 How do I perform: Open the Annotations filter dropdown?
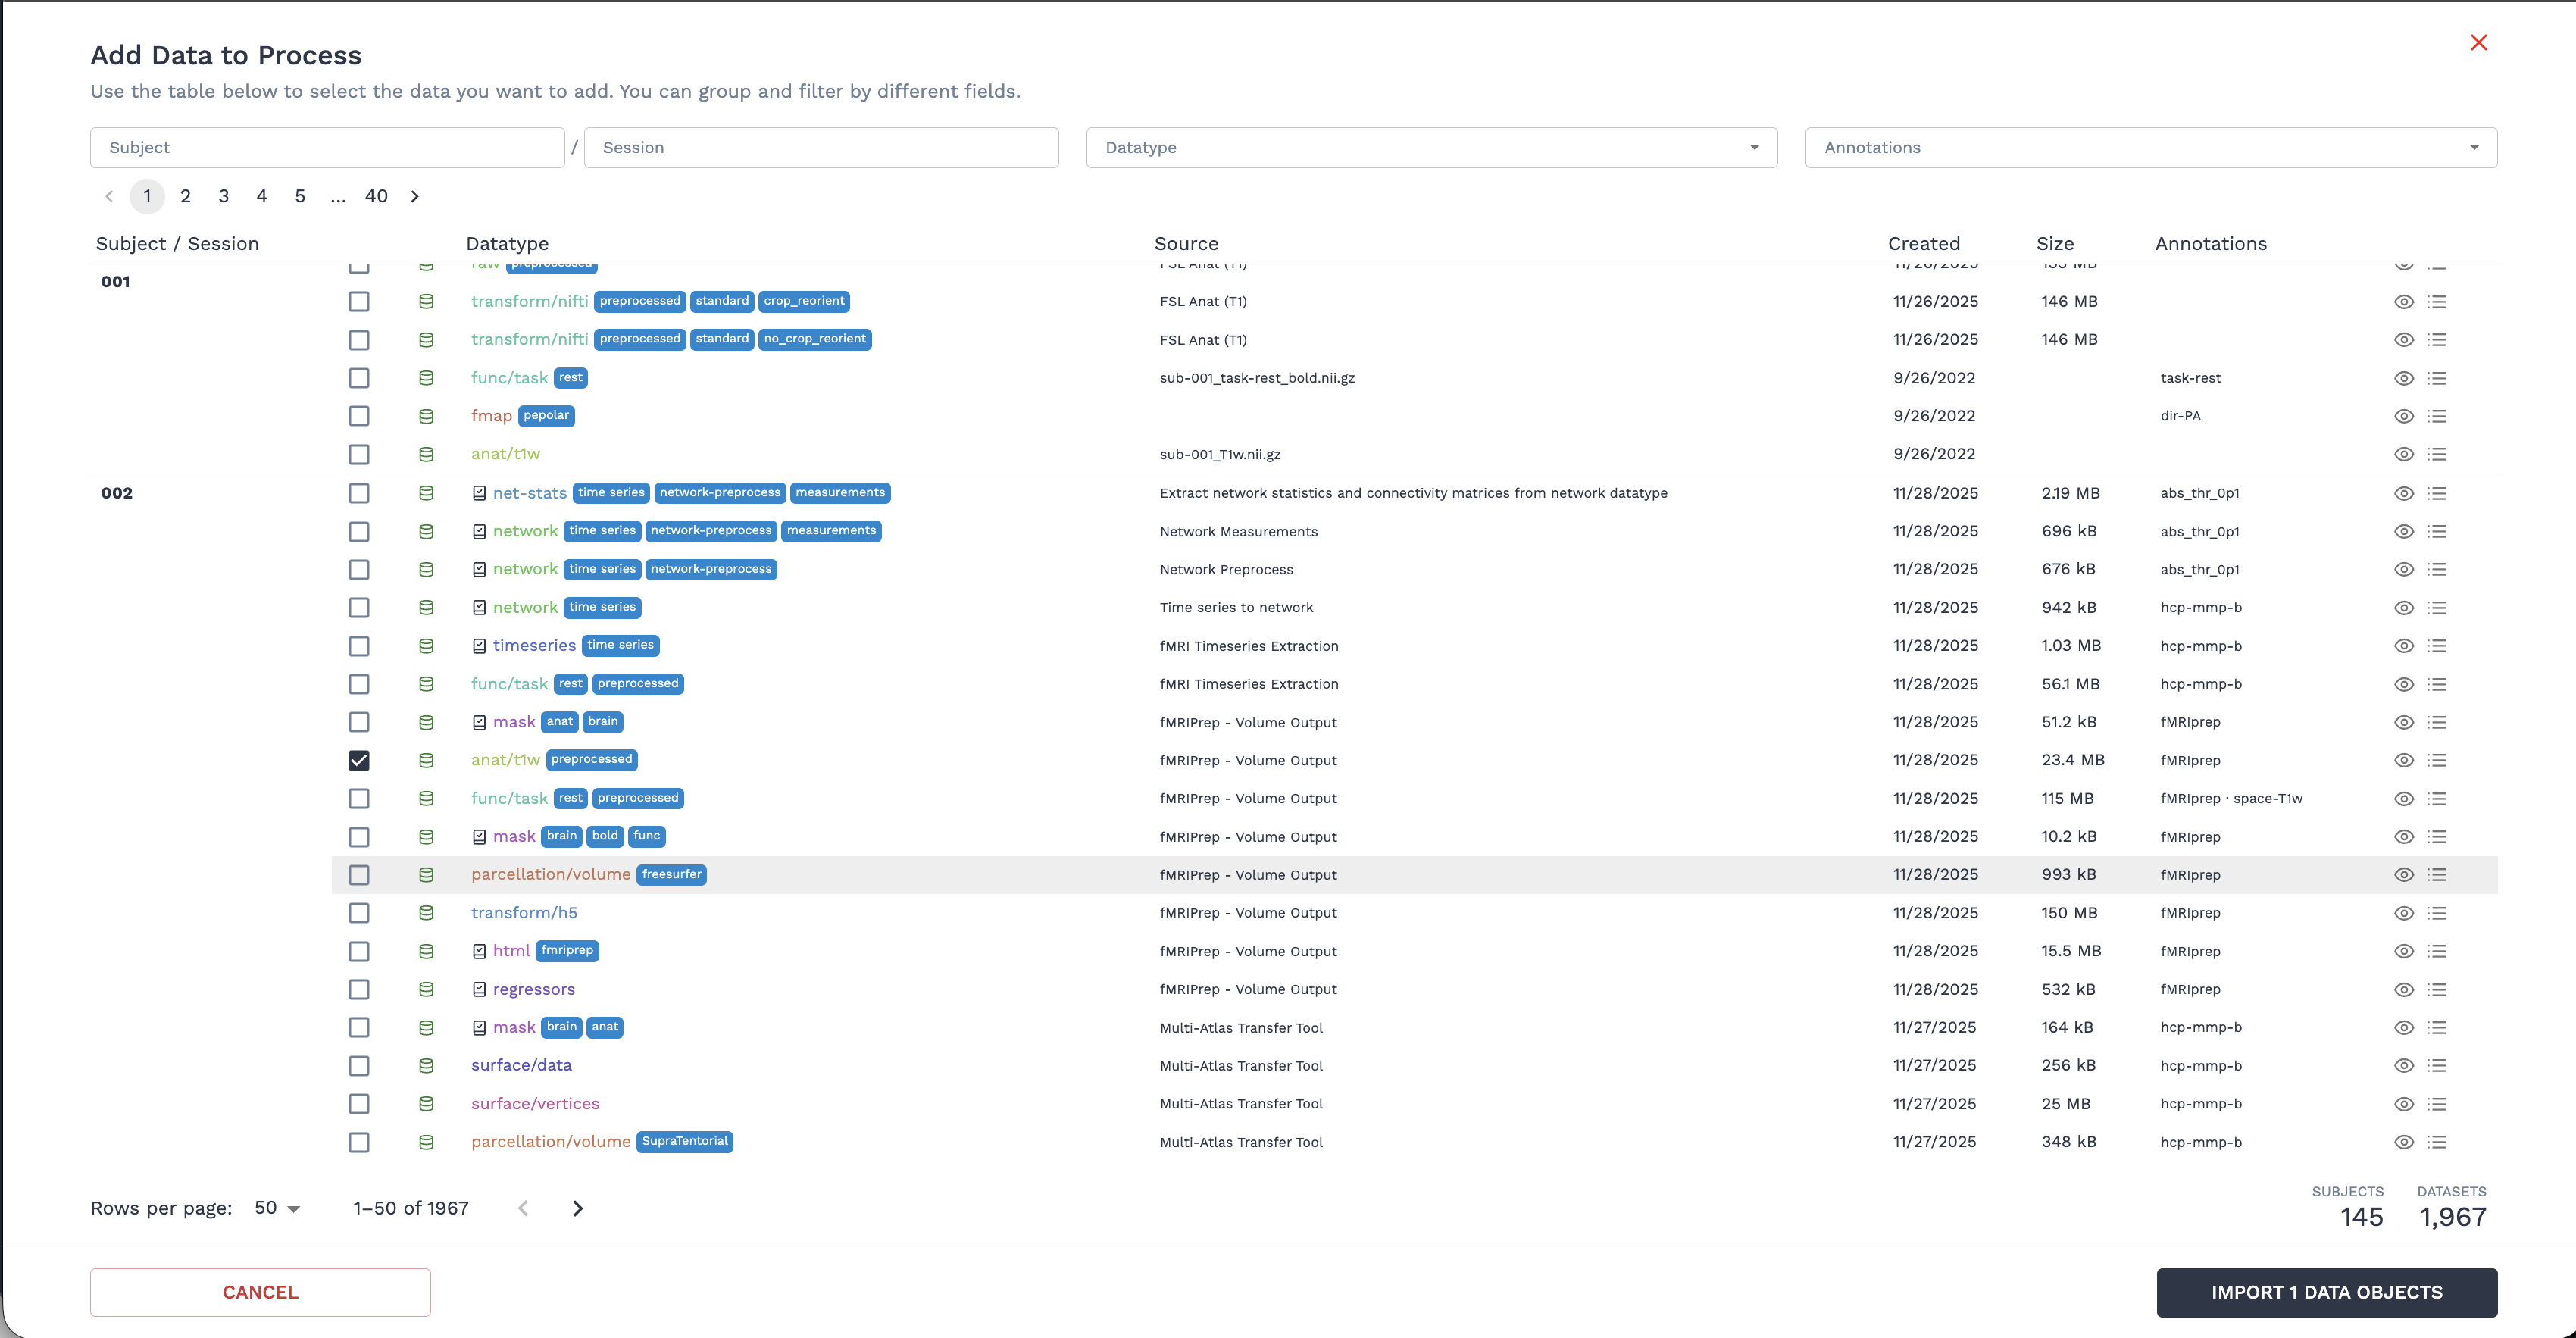pyautogui.click(x=2150, y=148)
